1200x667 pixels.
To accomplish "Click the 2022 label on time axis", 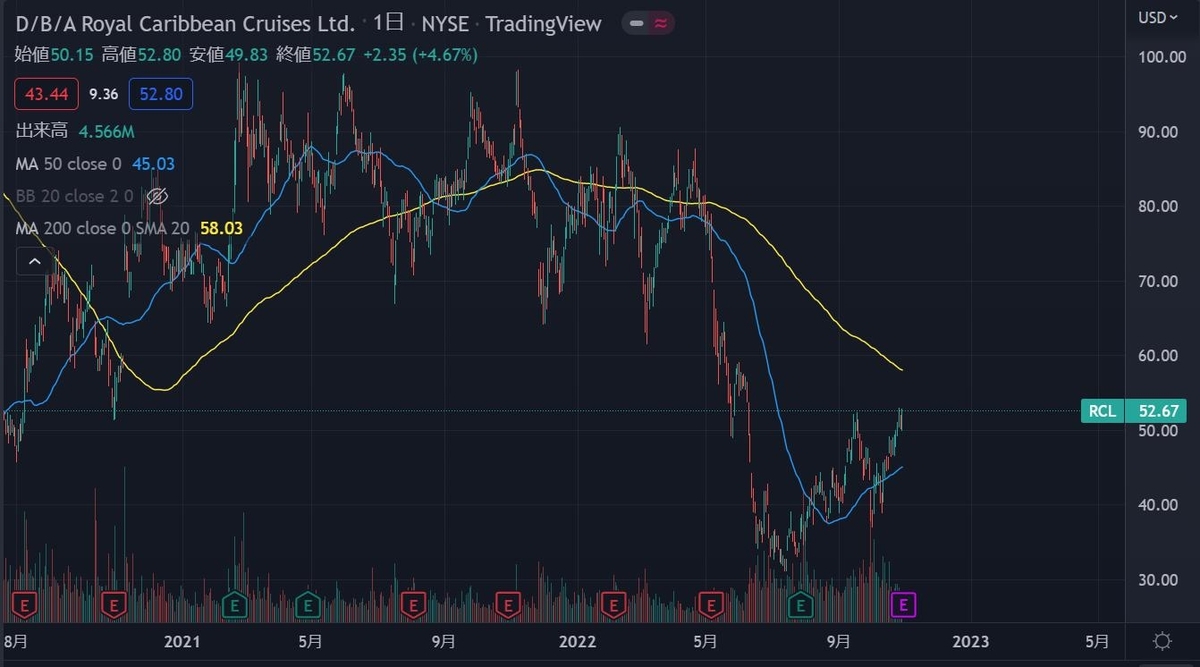I will pyautogui.click(x=578, y=641).
